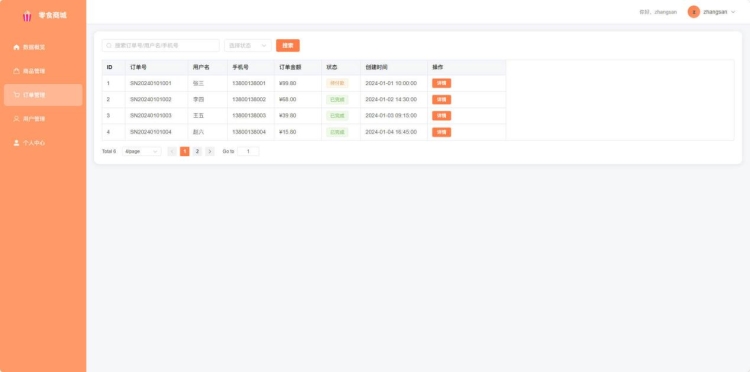Click the orange 搜索 button
Viewport: 750px width, 372px height.
[x=288, y=45]
